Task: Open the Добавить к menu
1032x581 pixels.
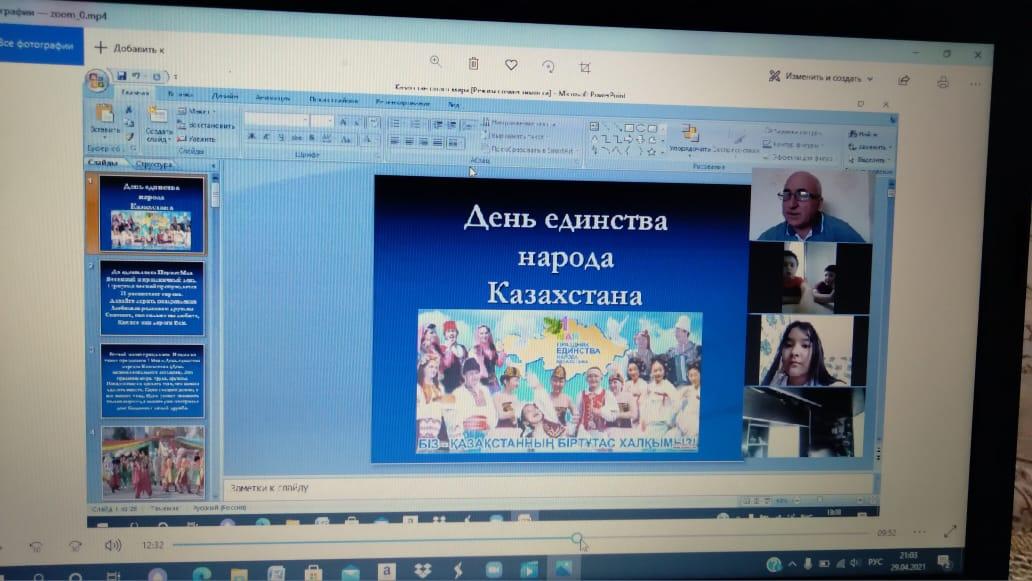Action: click(130, 48)
